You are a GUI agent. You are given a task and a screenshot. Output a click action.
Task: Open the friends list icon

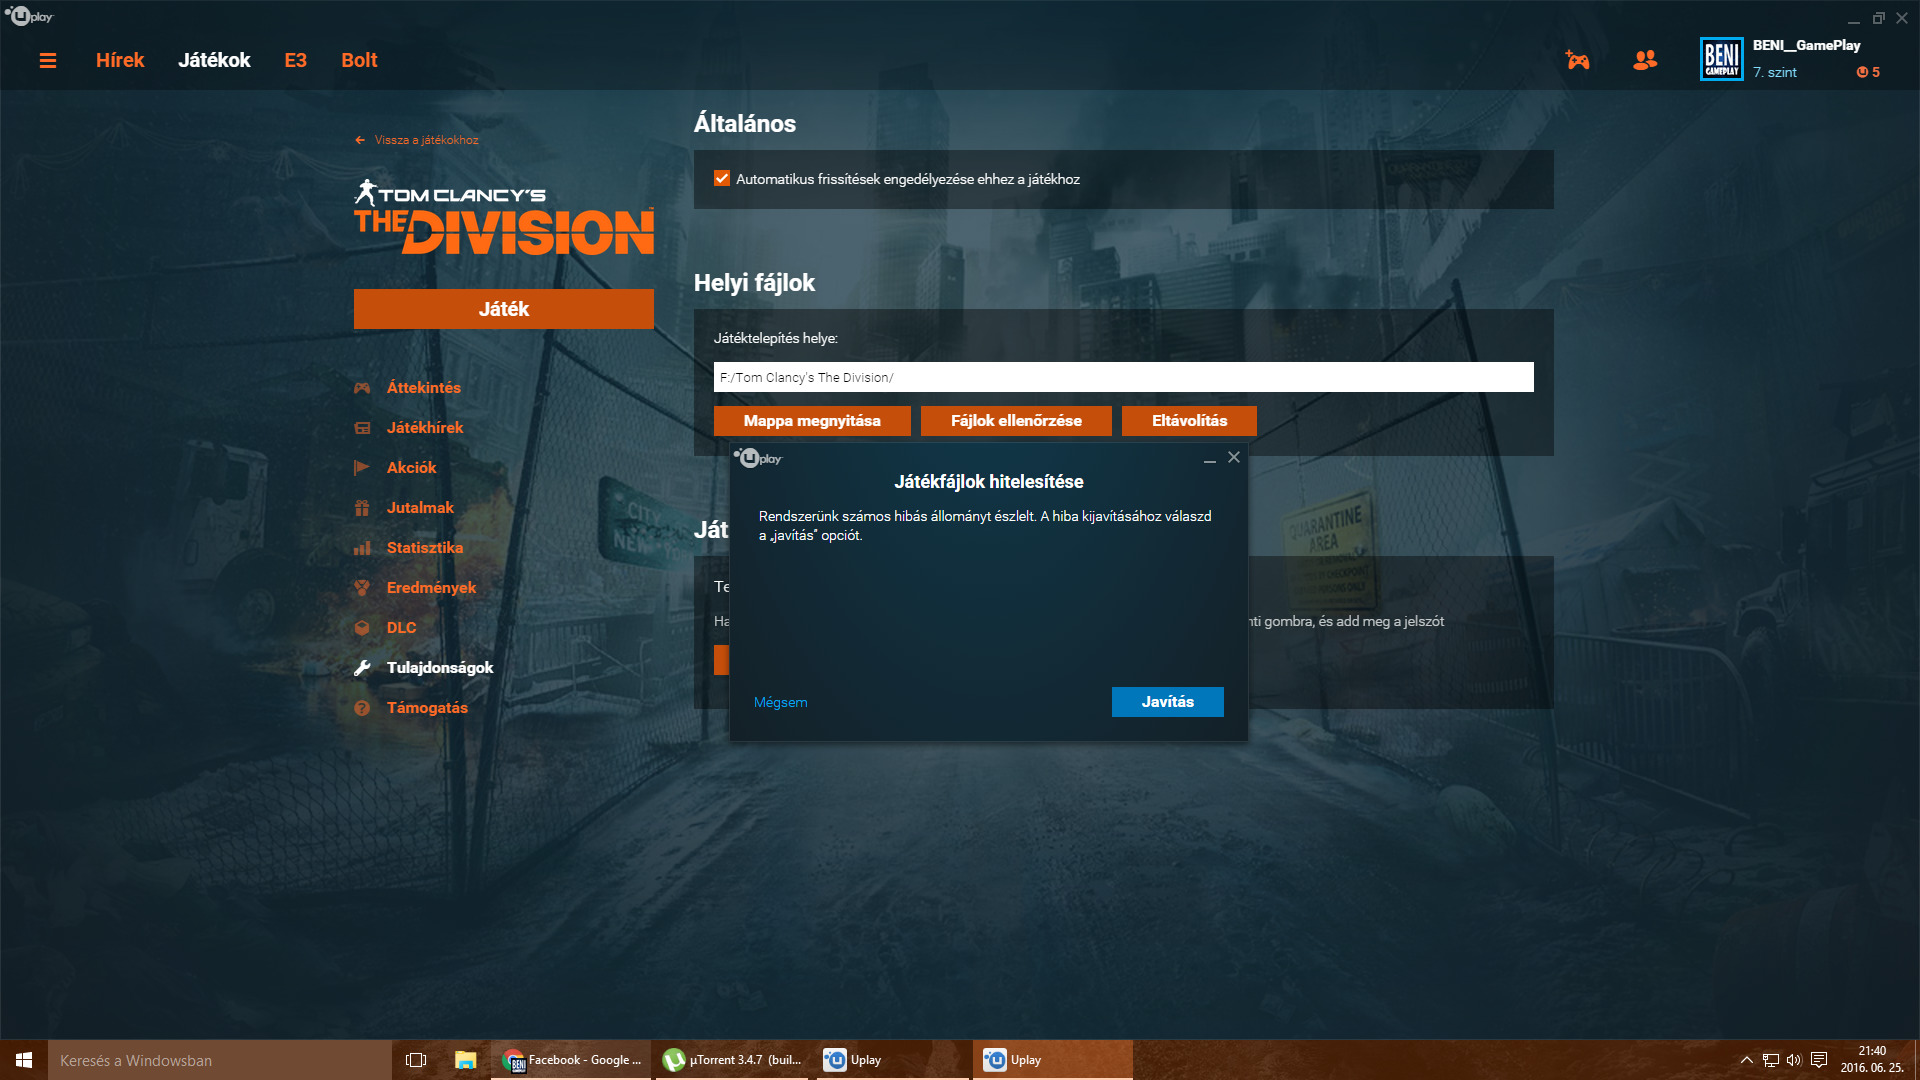(1645, 60)
